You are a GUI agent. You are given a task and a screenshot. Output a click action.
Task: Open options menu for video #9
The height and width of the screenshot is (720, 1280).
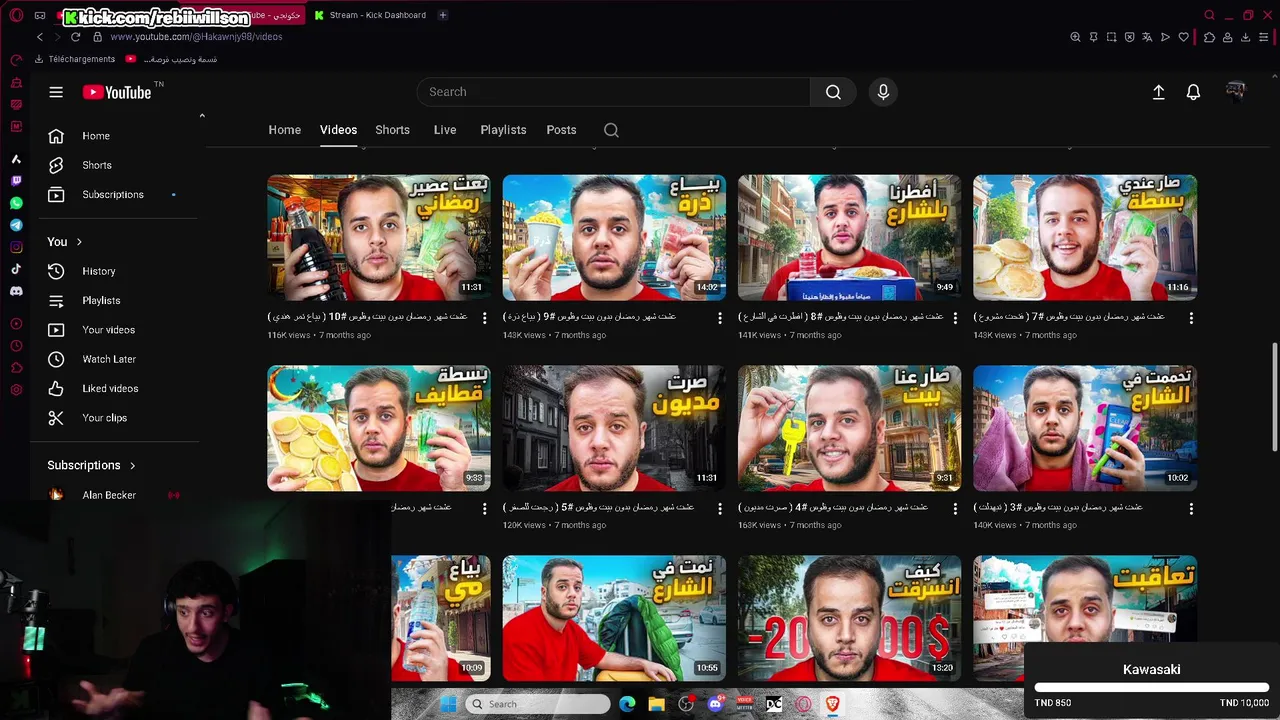720,318
